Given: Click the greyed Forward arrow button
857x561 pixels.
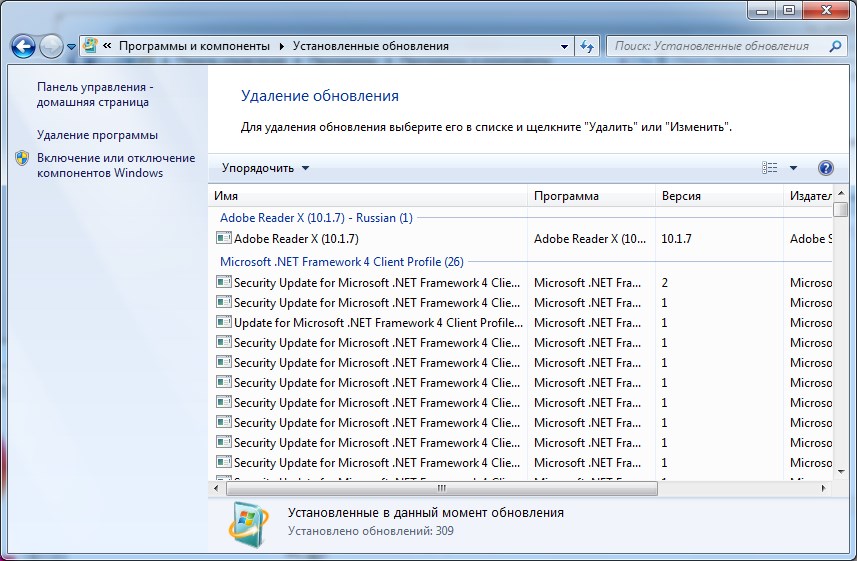Looking at the screenshot, I should (51, 46).
